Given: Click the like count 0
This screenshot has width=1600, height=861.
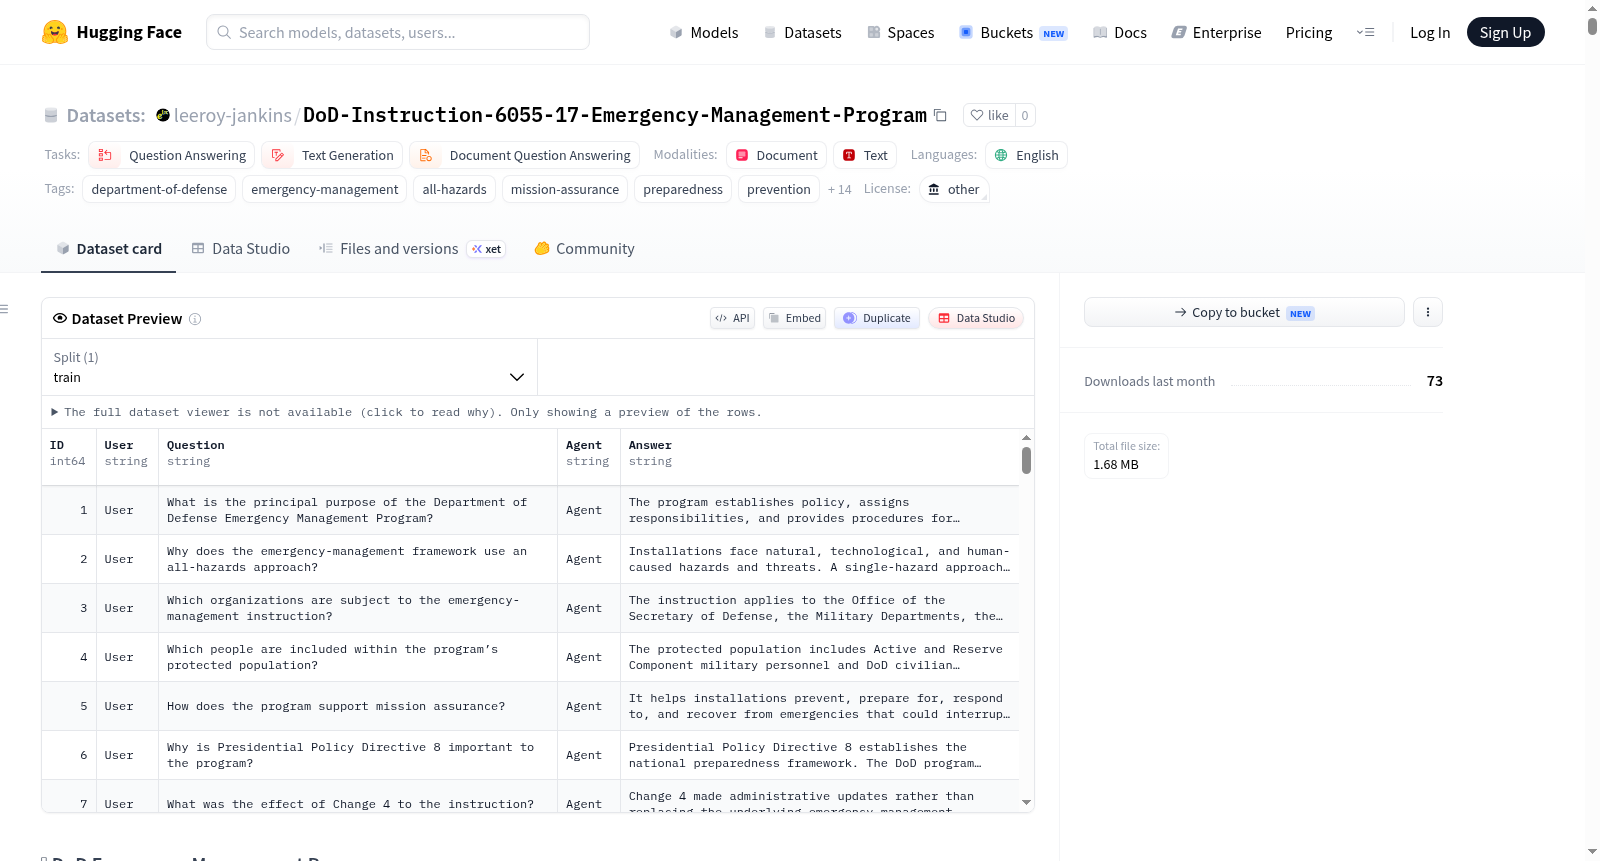Looking at the screenshot, I should pyautogui.click(x=1025, y=115).
